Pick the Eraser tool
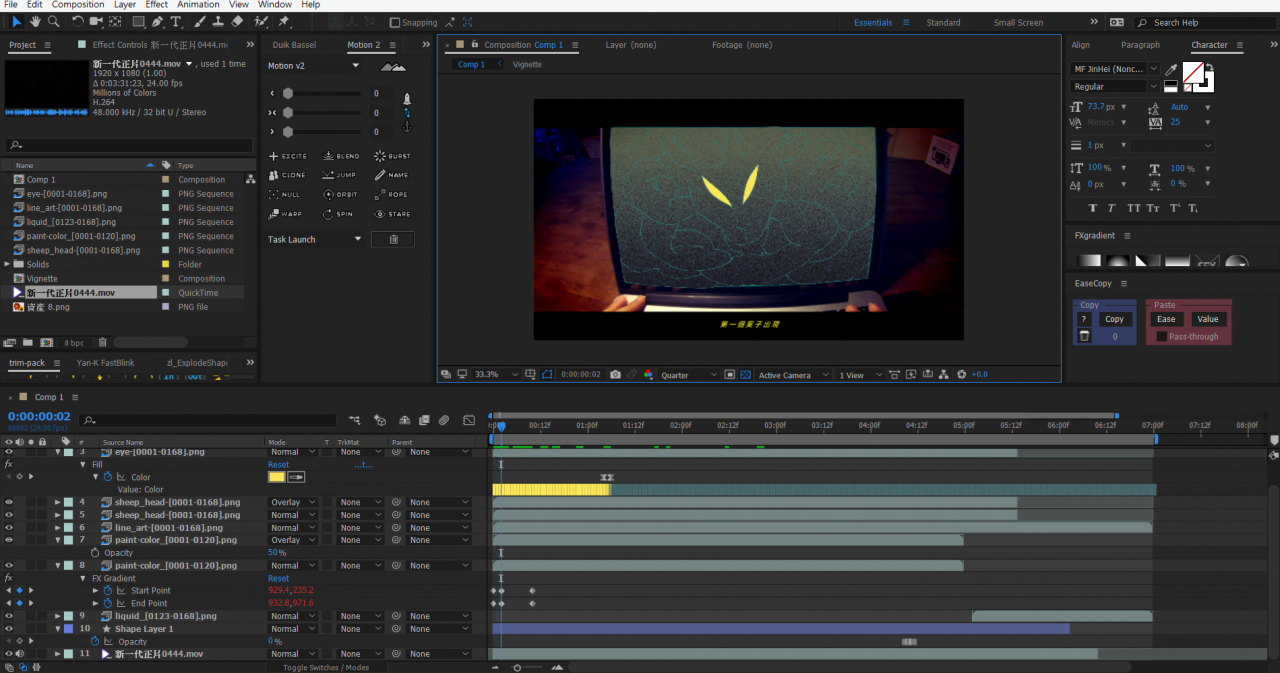 click(x=237, y=21)
